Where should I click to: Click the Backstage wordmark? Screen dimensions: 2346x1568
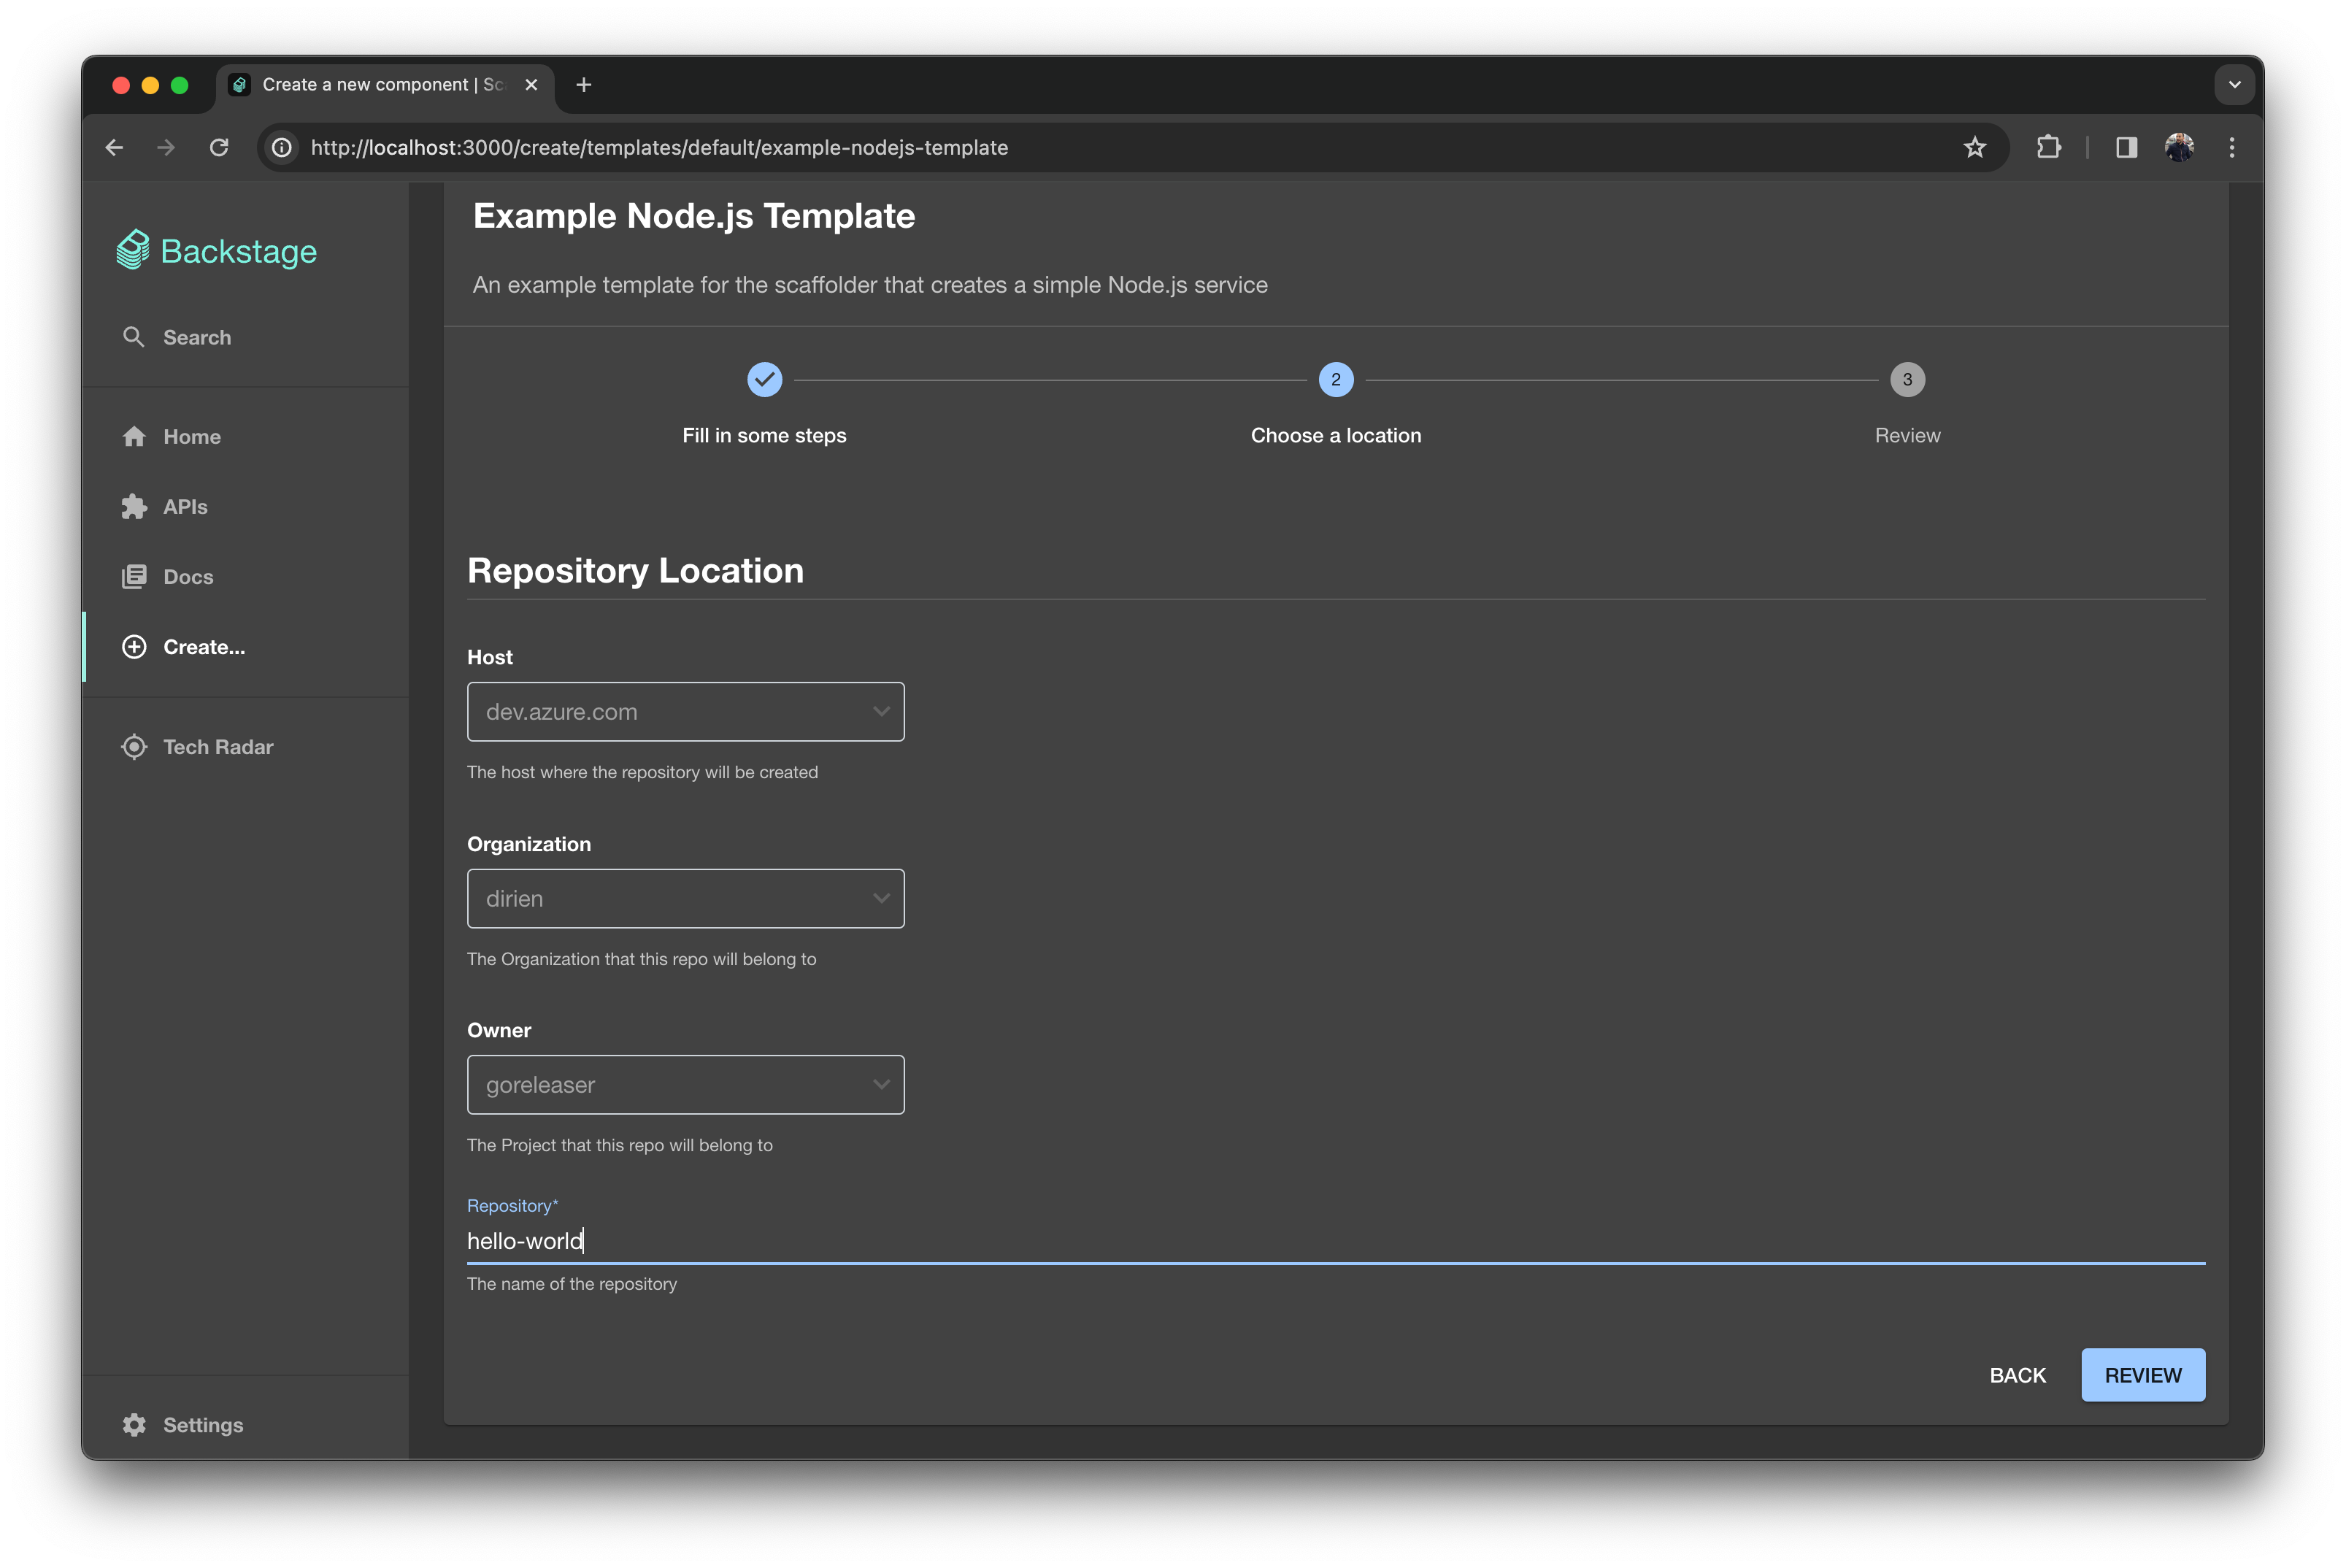tap(238, 251)
